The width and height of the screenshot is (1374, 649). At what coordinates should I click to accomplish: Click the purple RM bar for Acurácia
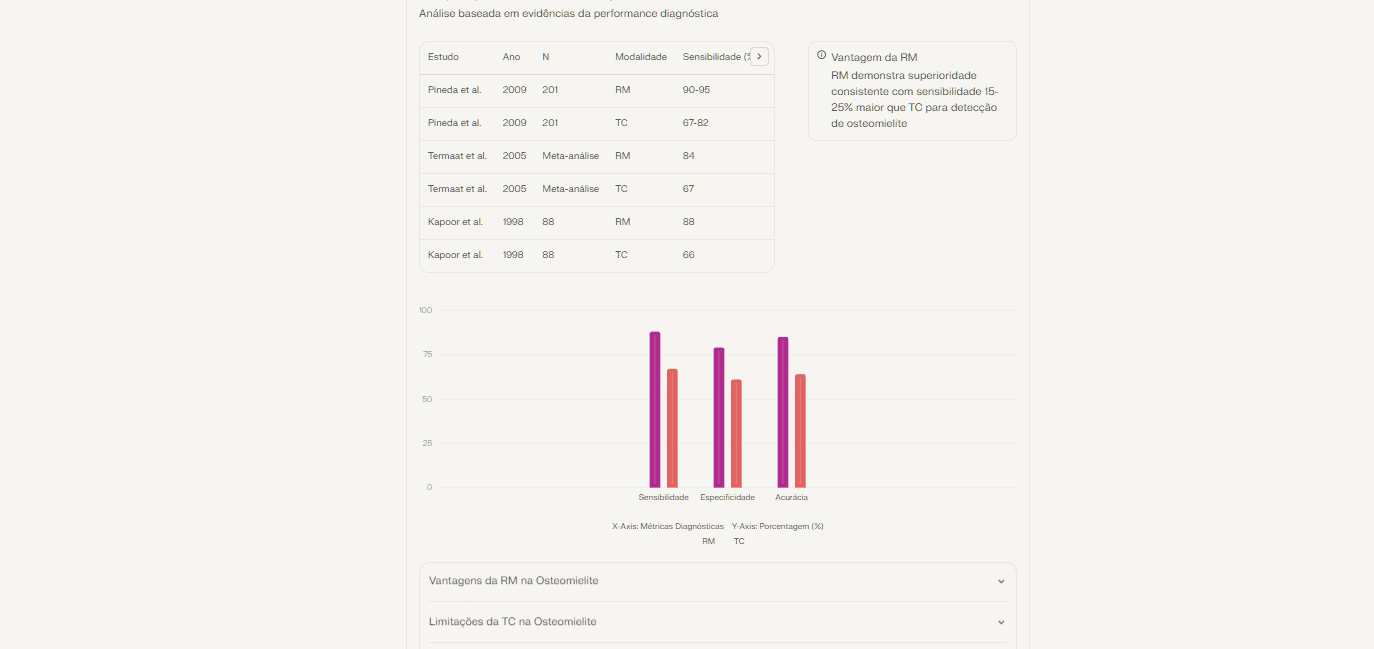click(783, 412)
